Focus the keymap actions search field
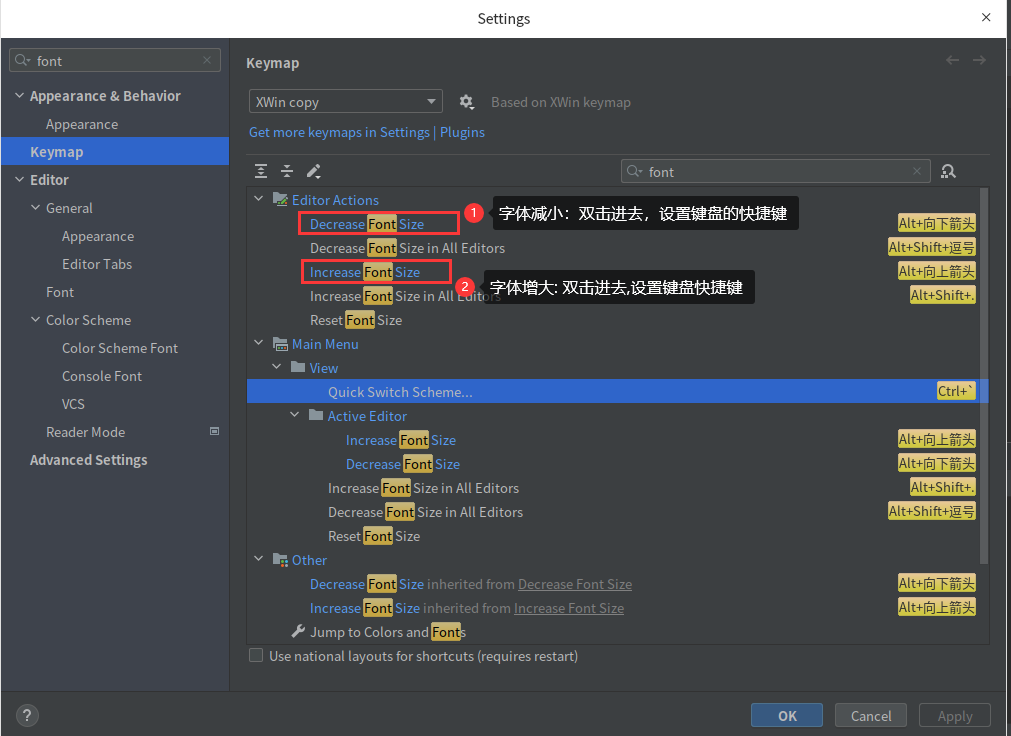The width and height of the screenshot is (1011, 736). 776,171
